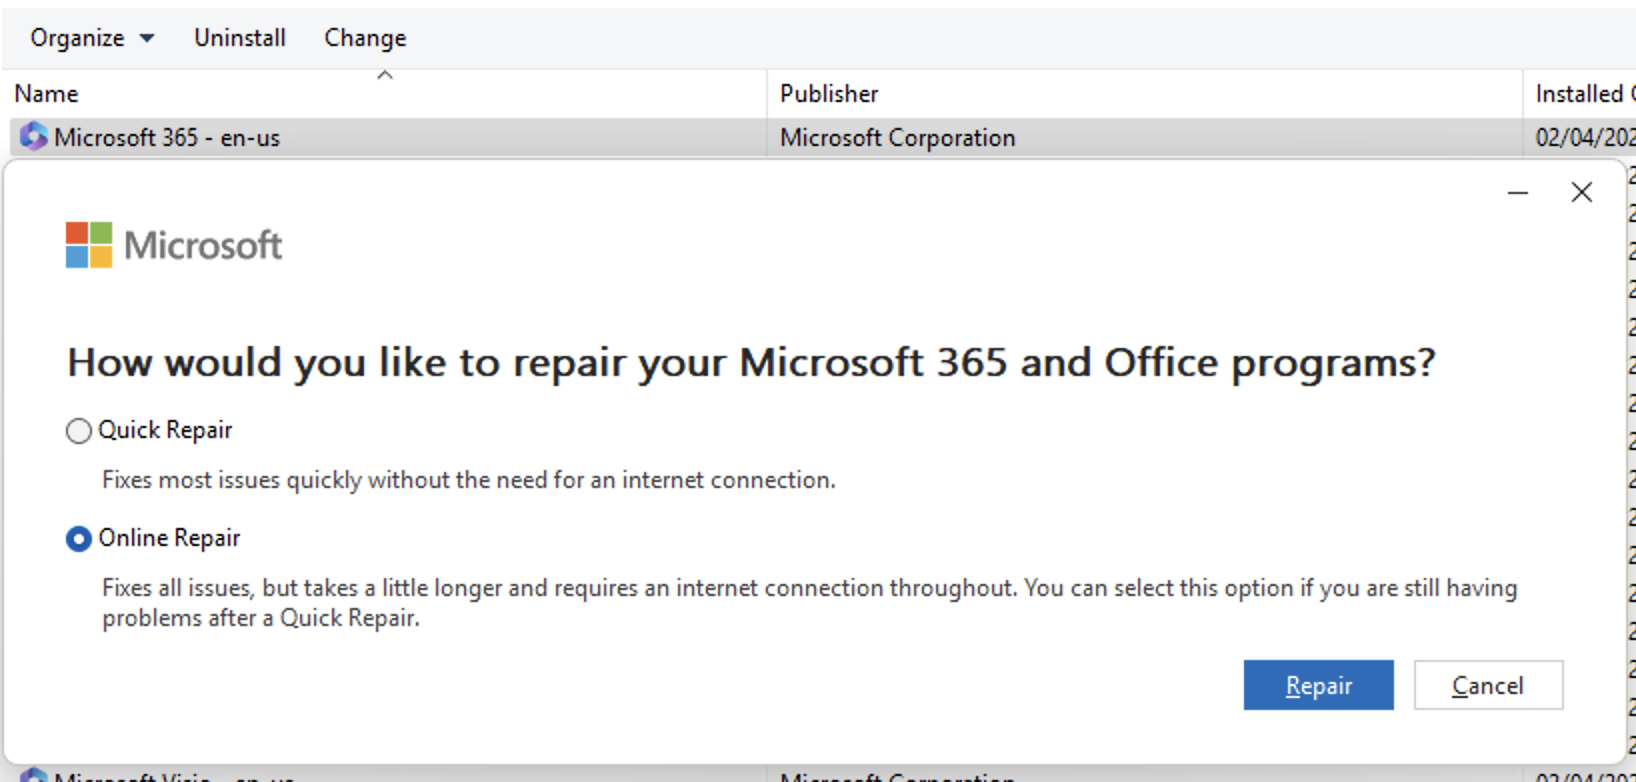1636x782 pixels.
Task: Click the Repair button
Action: pos(1318,685)
